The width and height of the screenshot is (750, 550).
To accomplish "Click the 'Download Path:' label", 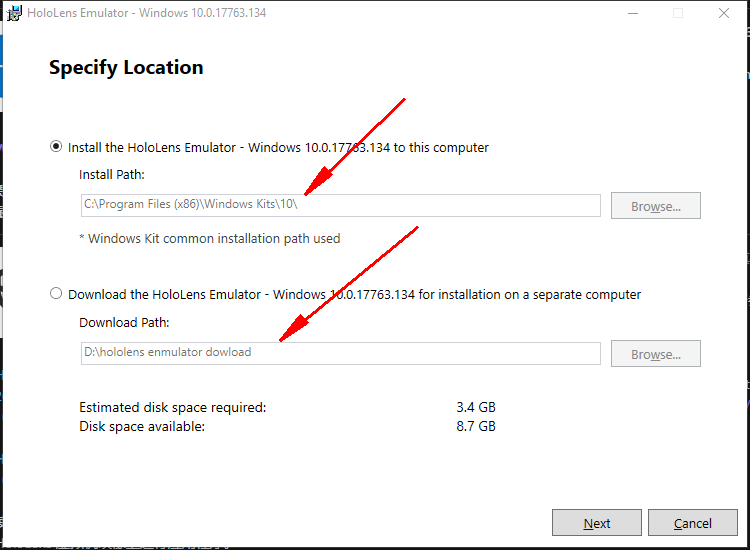I will coord(124,322).
